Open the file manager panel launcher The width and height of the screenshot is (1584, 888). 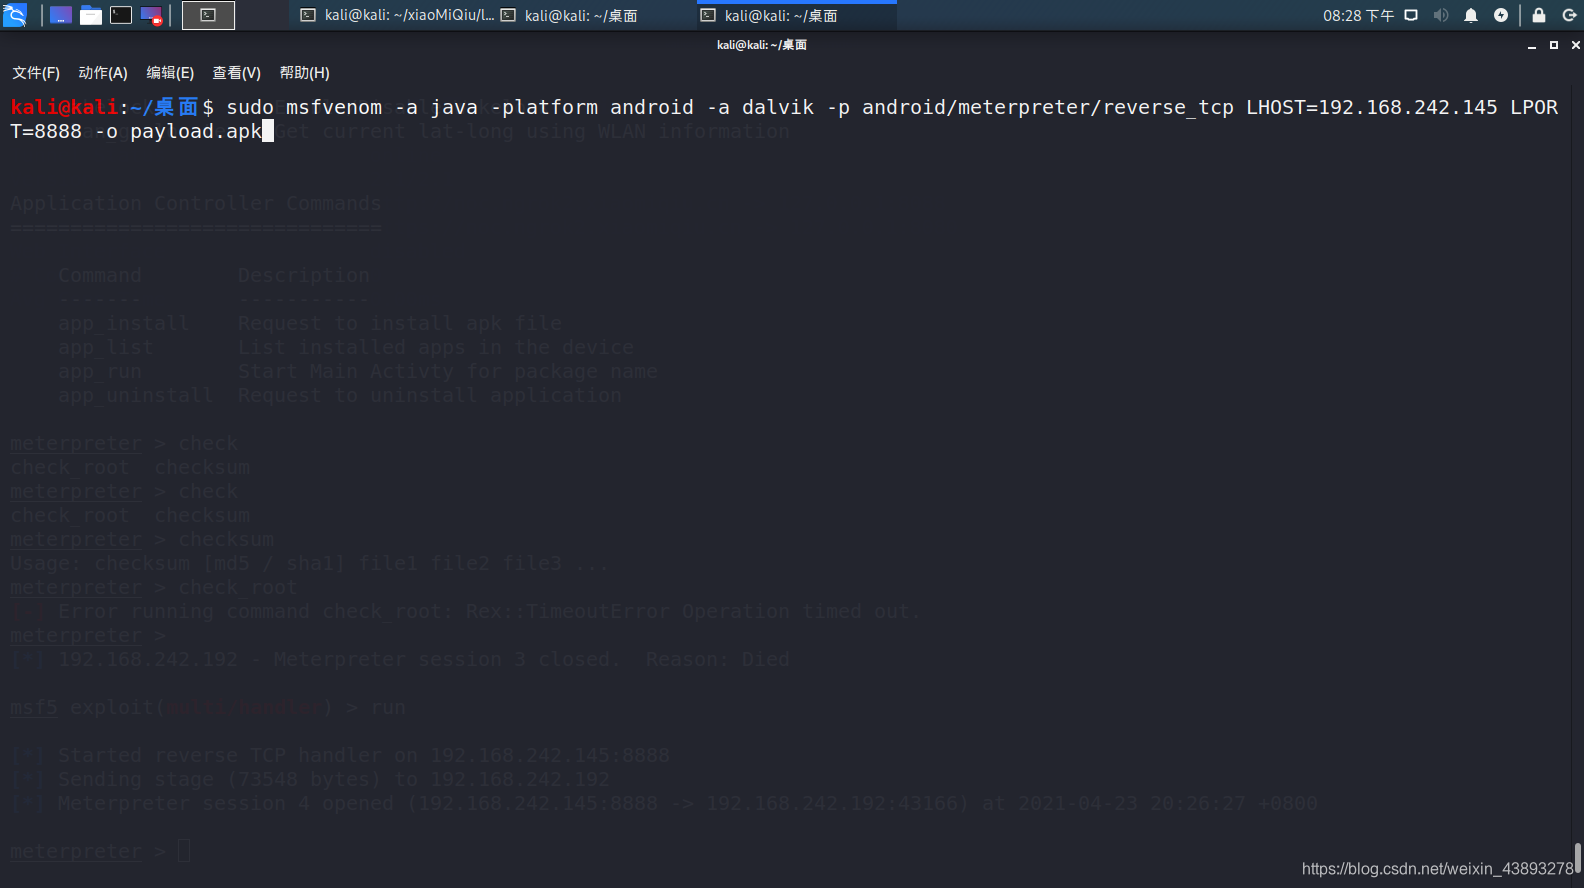91,15
